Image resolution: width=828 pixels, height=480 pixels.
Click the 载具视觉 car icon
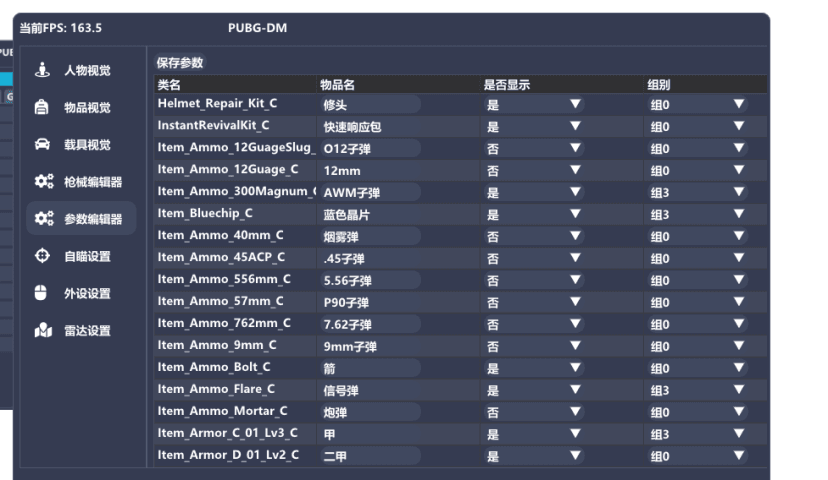point(42,144)
